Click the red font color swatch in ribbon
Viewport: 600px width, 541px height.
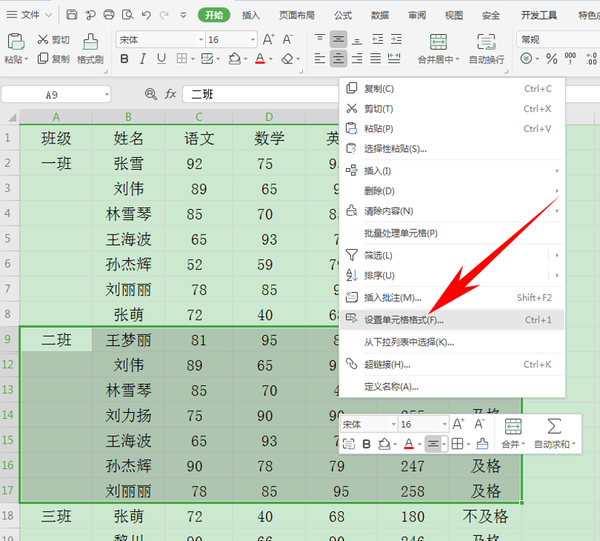coord(259,59)
